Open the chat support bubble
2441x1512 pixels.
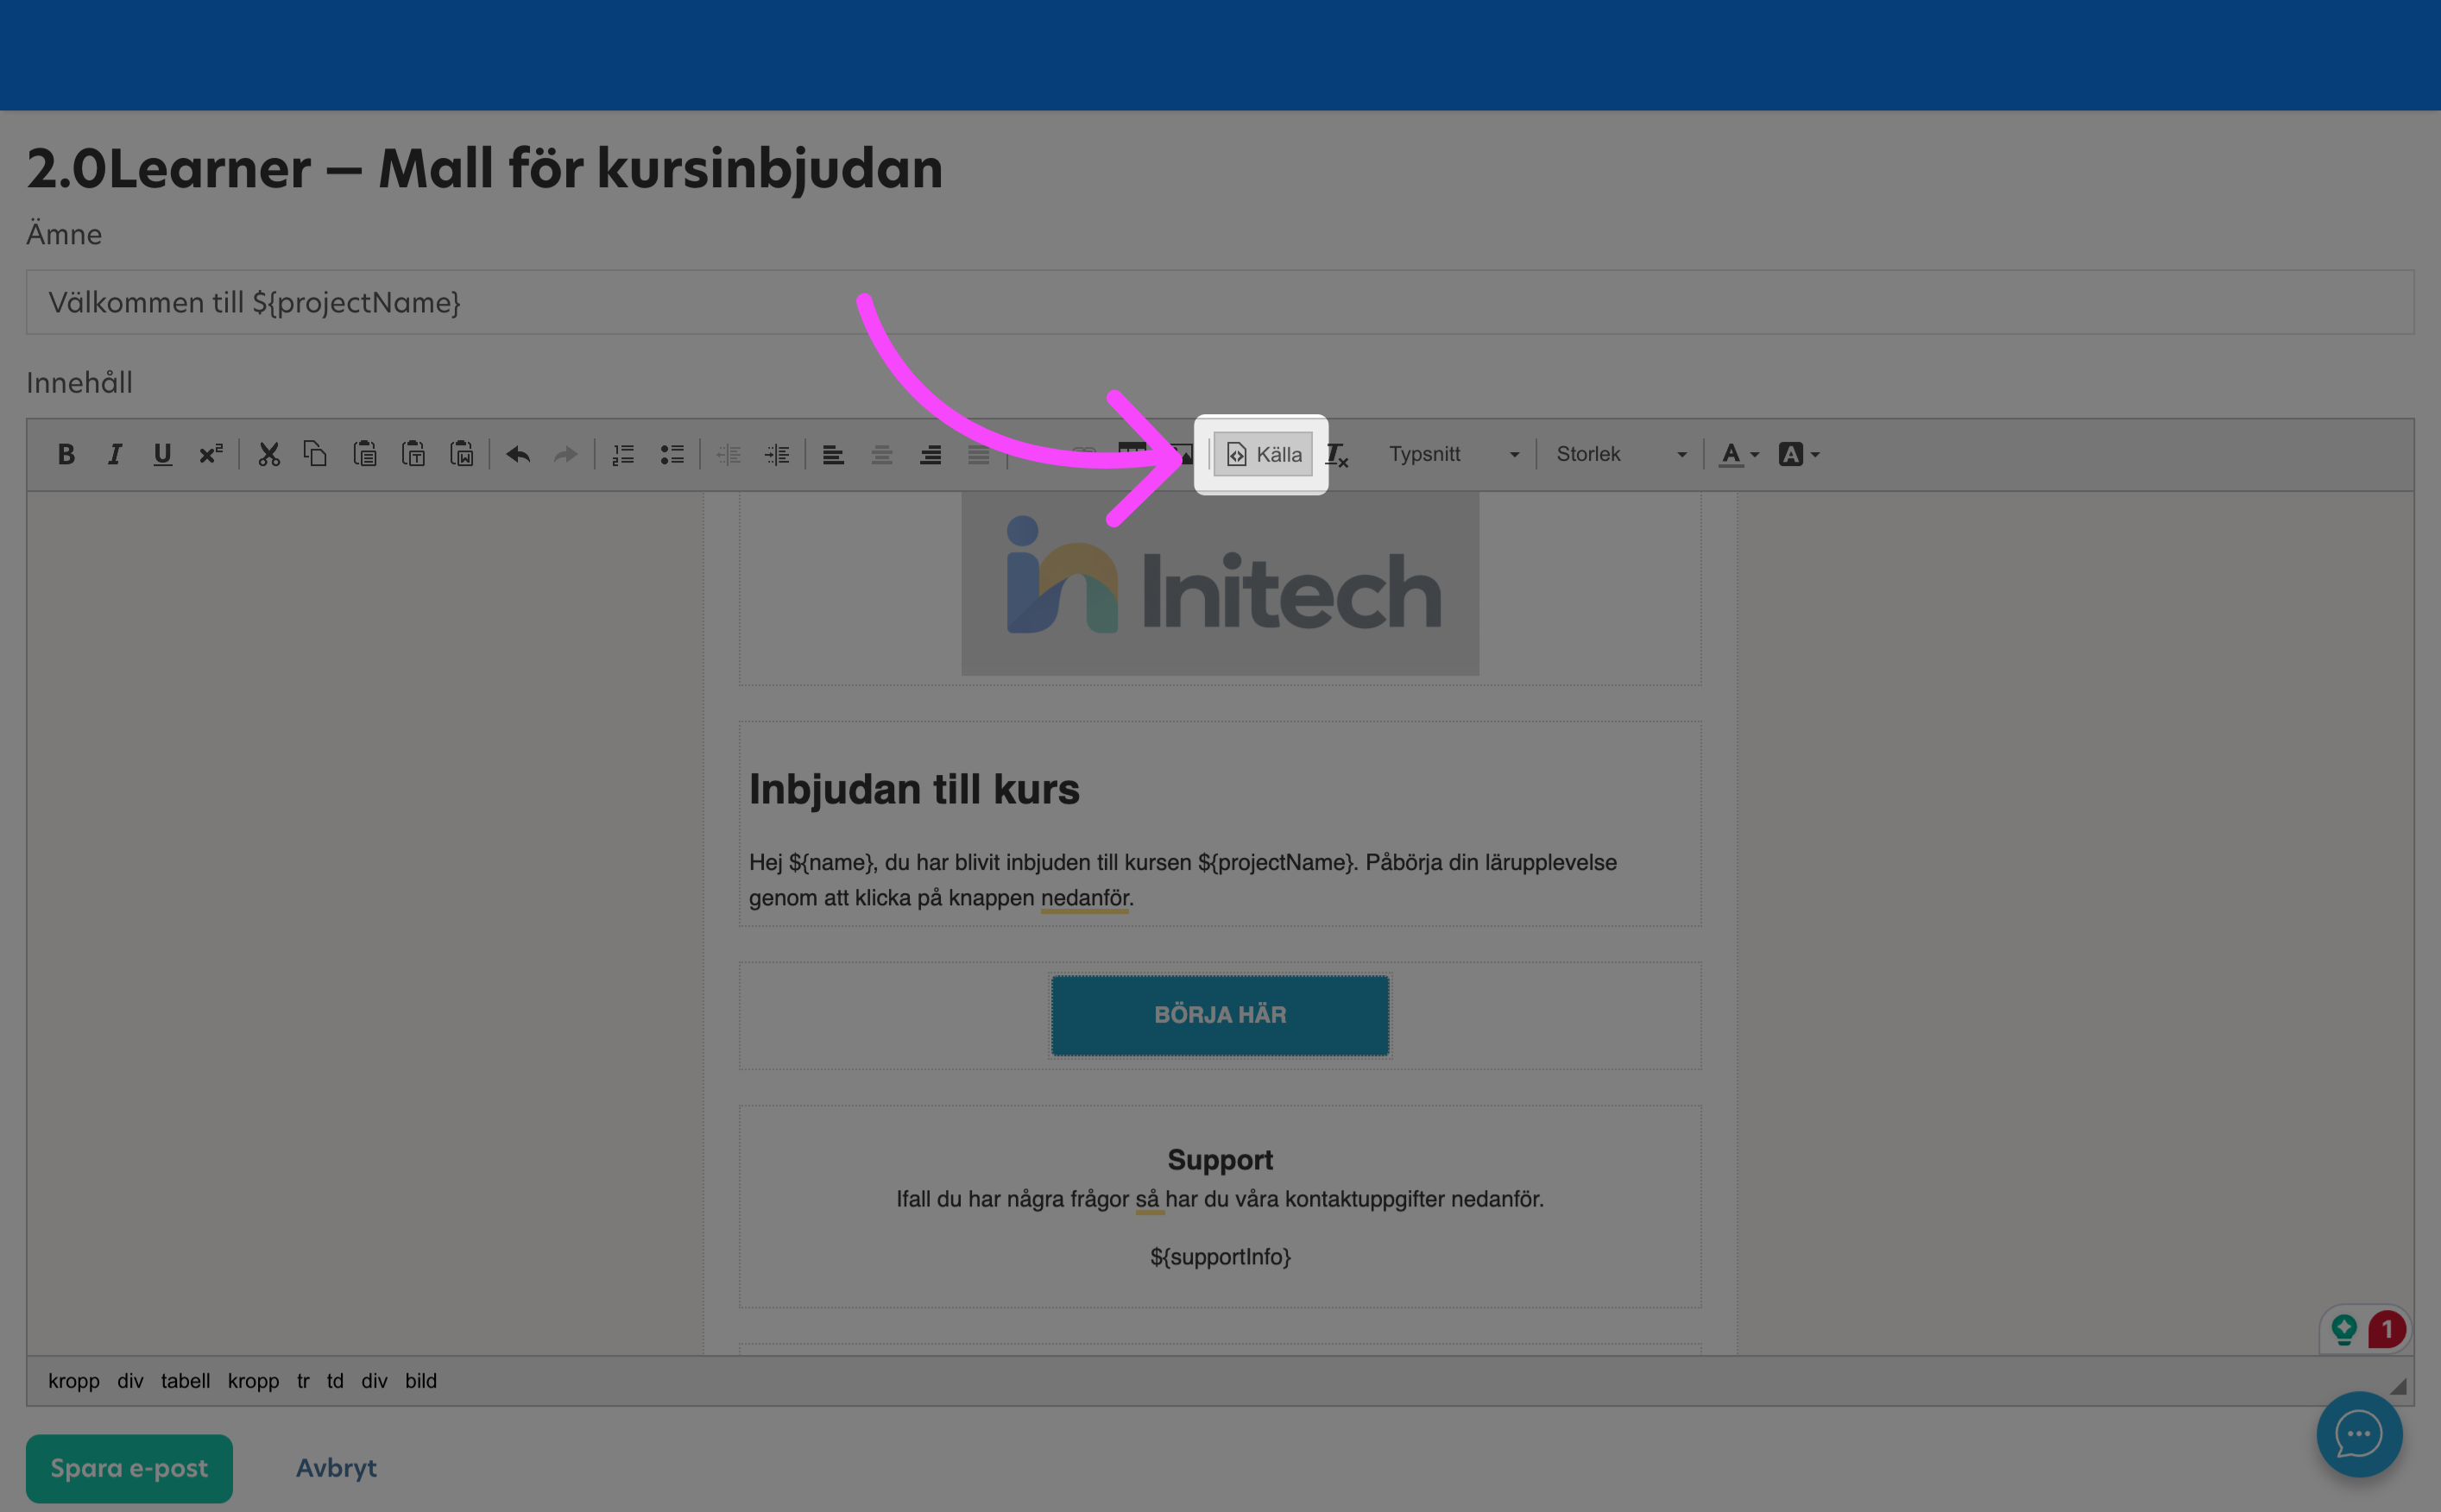2359,1434
